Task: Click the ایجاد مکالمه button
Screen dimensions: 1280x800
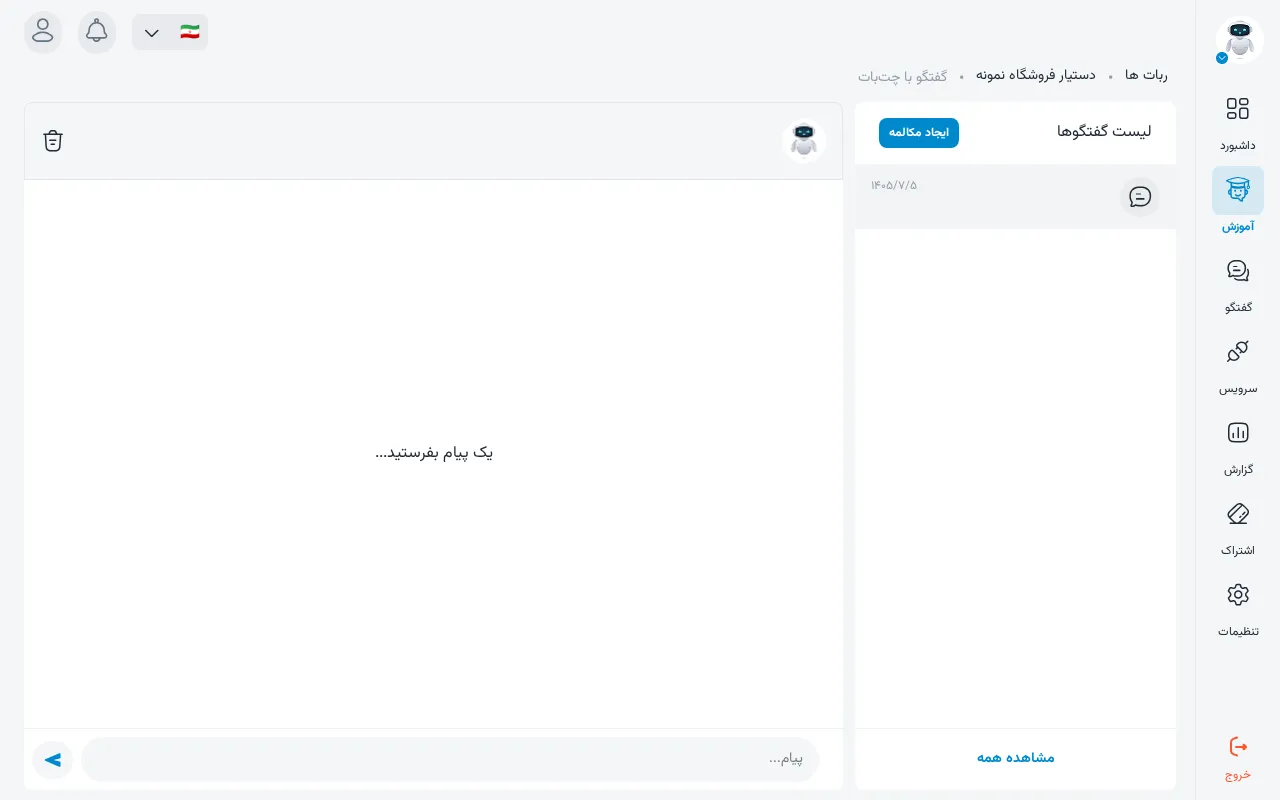Action: click(x=919, y=133)
